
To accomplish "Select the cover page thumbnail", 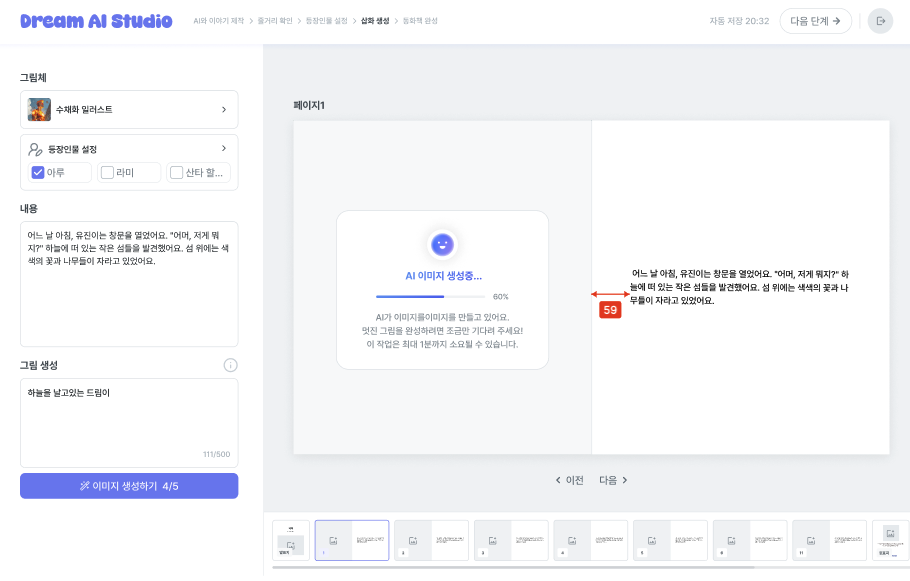I will click(291, 540).
